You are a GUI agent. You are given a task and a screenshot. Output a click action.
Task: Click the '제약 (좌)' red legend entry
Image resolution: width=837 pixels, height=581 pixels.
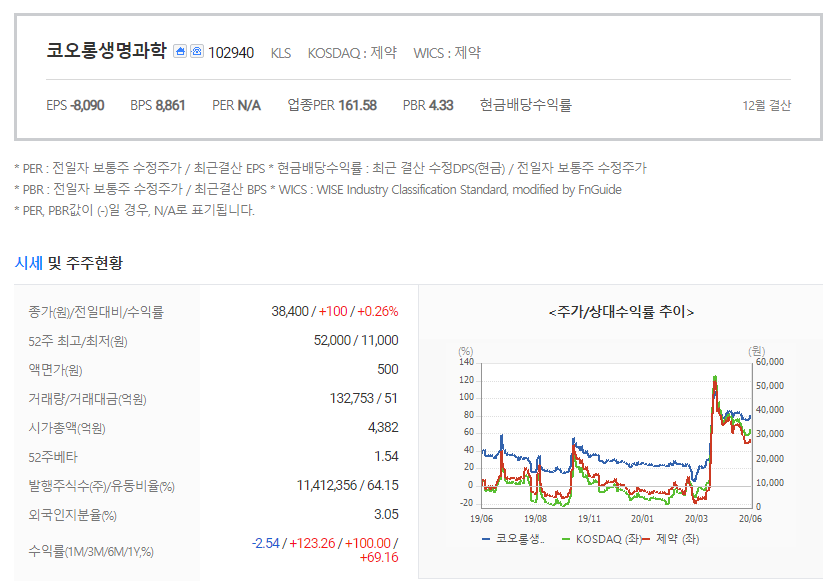(672, 539)
